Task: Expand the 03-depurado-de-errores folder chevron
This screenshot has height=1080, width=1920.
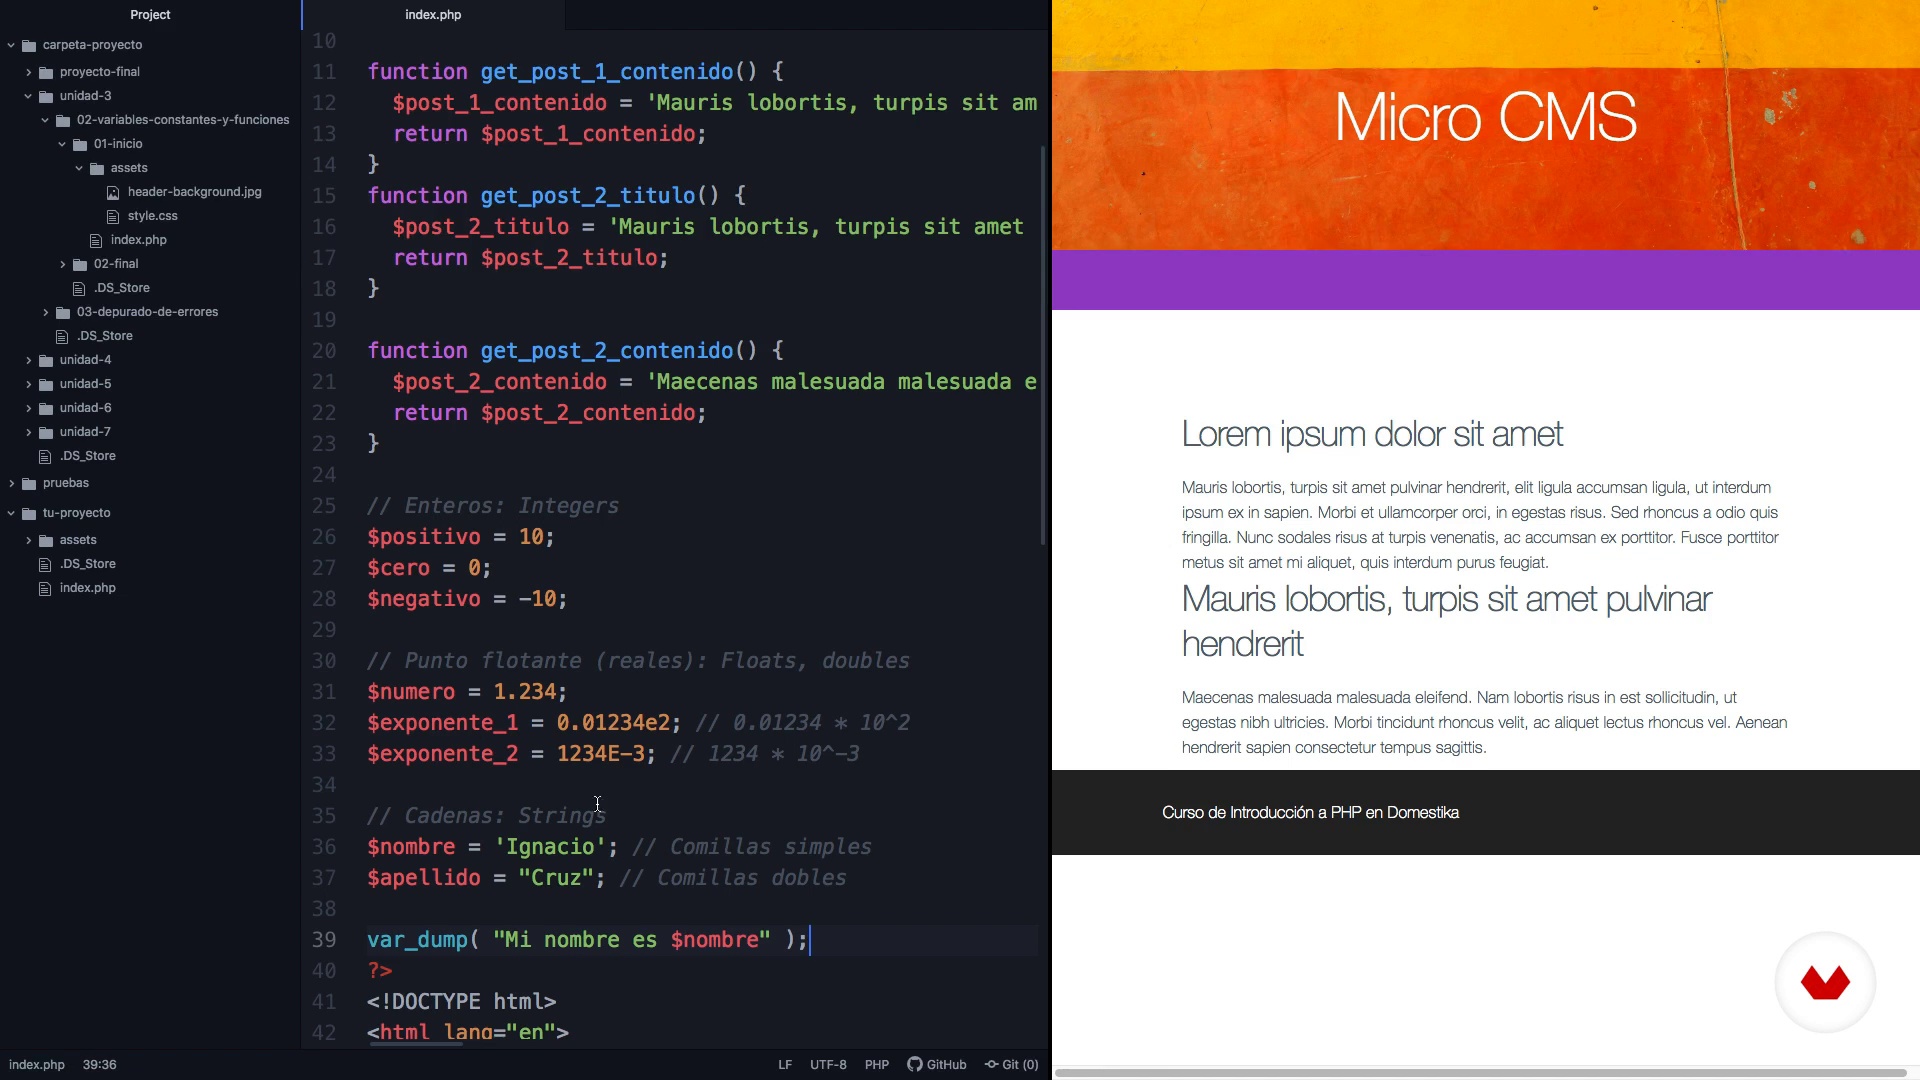Action: pyautogui.click(x=45, y=312)
